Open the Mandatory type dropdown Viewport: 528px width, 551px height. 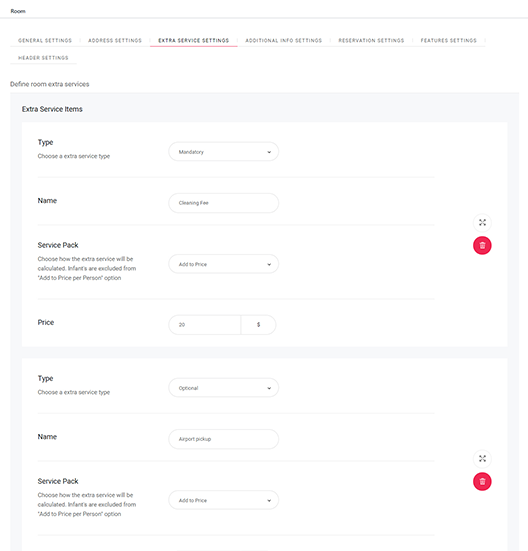click(x=223, y=152)
